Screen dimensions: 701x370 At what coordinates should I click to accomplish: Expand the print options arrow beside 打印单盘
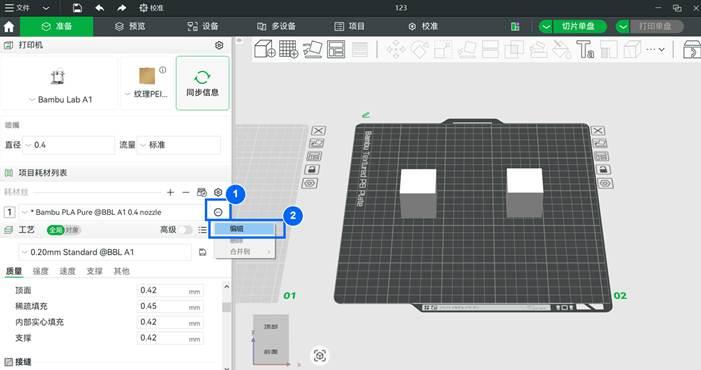click(623, 26)
